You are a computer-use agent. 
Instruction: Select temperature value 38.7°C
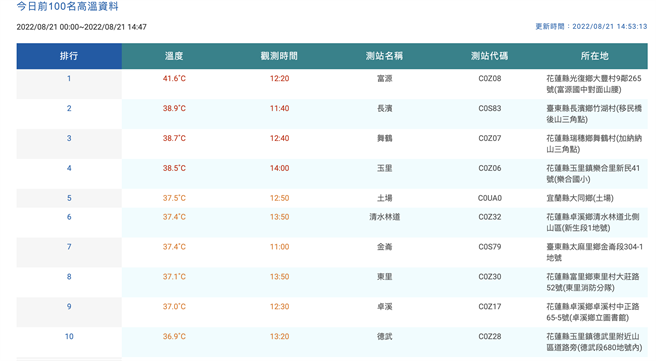pyautogui.click(x=174, y=138)
